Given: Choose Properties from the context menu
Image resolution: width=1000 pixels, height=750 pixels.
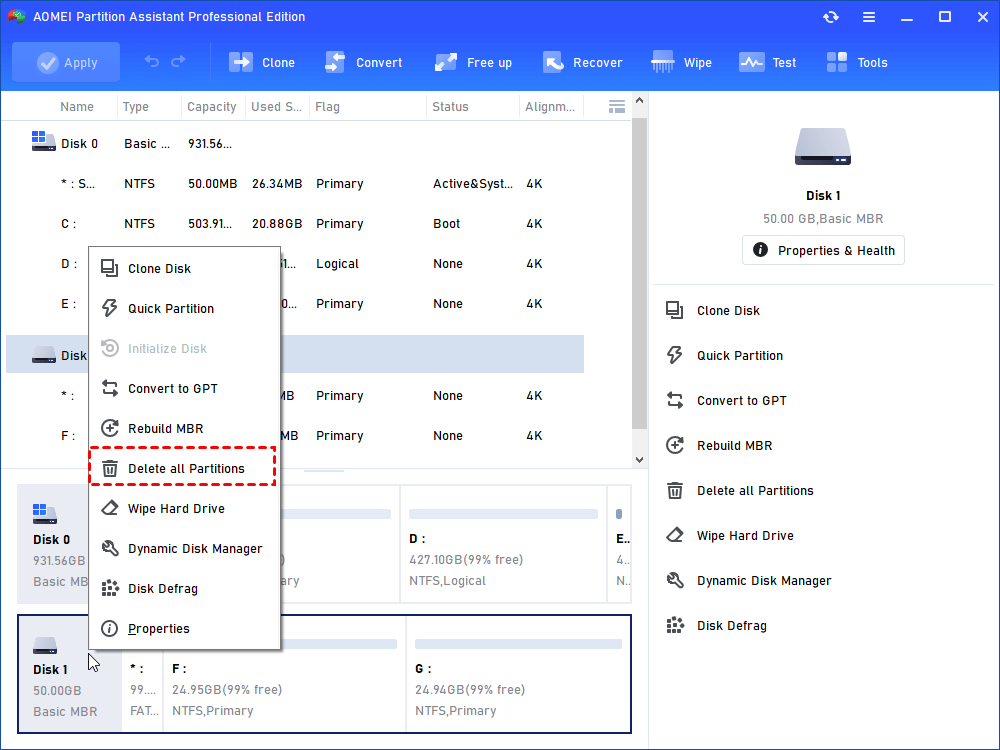Looking at the screenshot, I should [x=184, y=629].
